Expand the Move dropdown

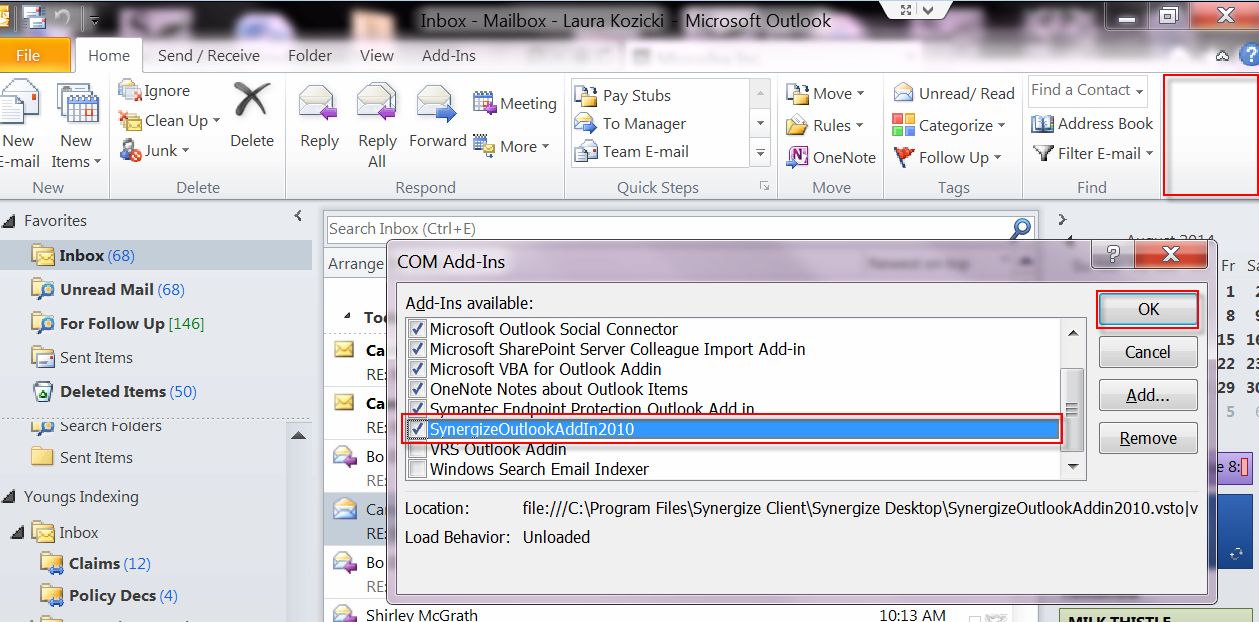point(860,94)
